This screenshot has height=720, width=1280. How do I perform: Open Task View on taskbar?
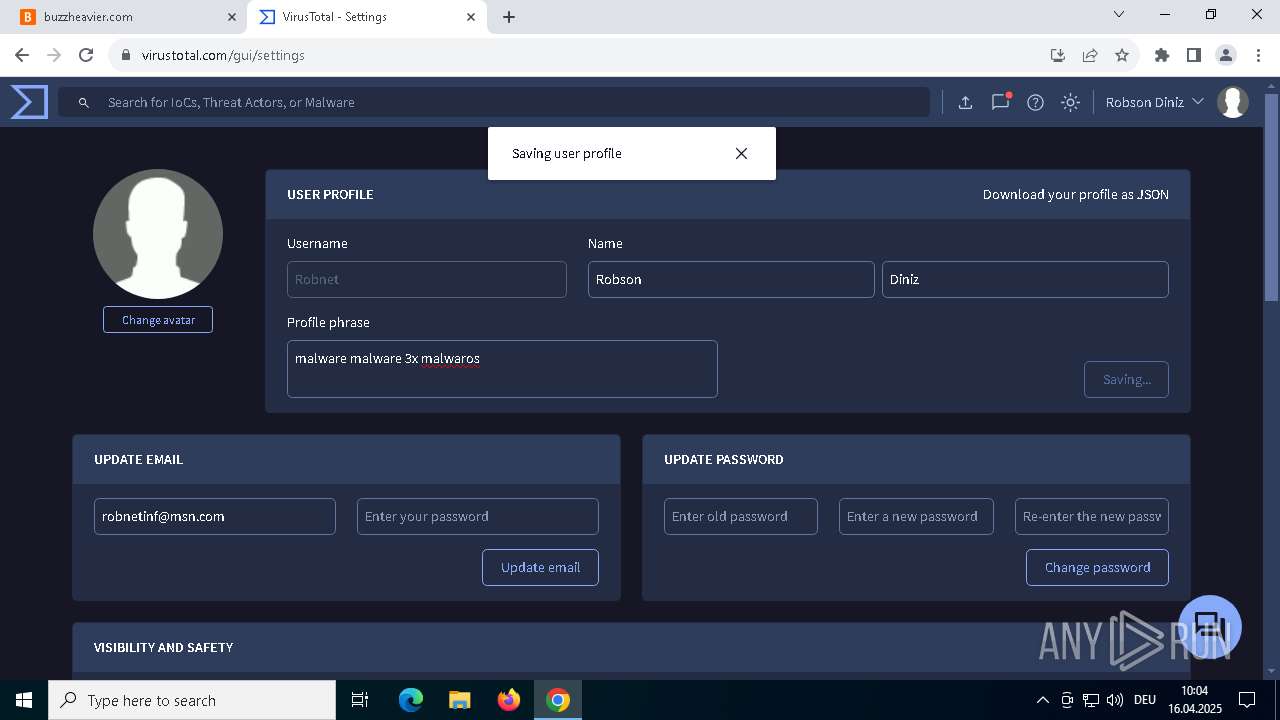pos(360,700)
